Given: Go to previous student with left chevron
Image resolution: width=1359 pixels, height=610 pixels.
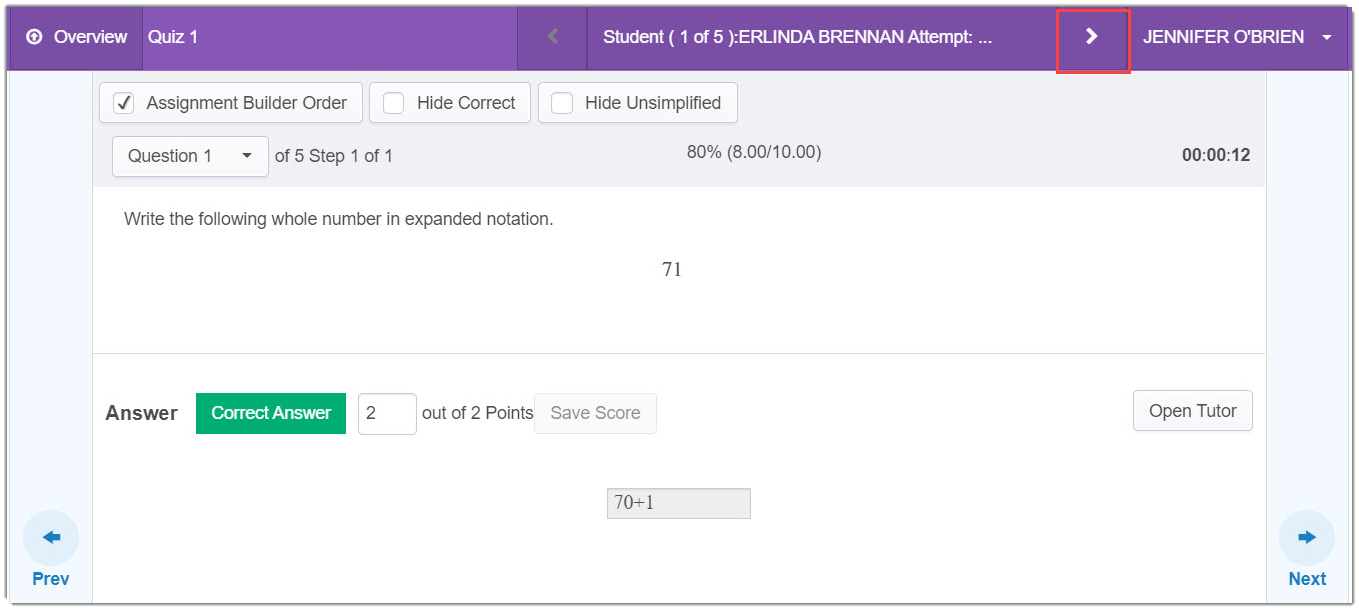Looking at the screenshot, I should click(552, 37).
